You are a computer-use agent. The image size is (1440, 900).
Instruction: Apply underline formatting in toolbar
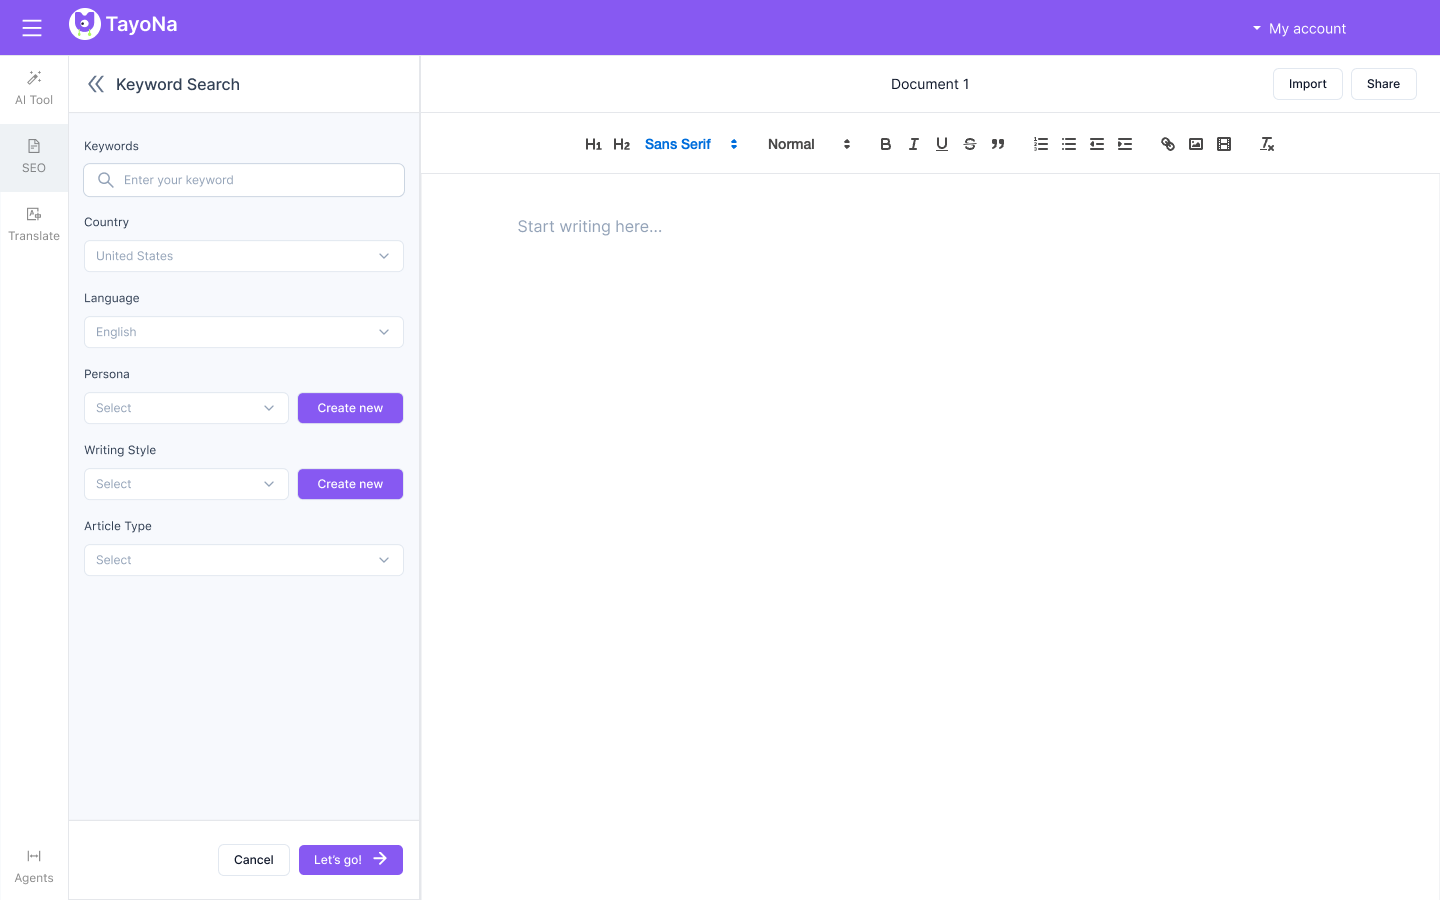coord(941,144)
